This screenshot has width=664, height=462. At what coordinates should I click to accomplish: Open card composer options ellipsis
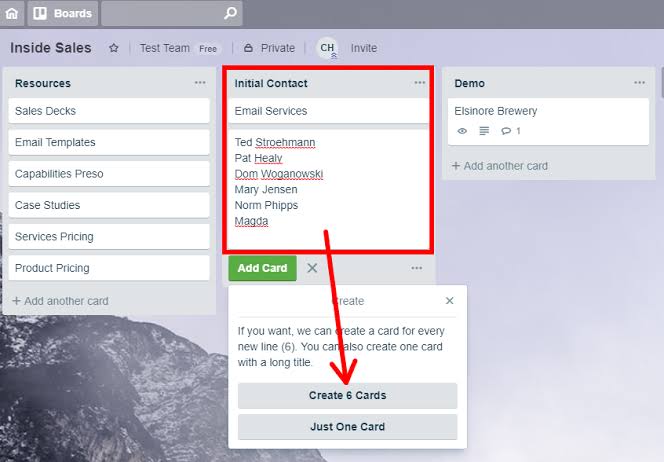pyautogui.click(x=417, y=268)
